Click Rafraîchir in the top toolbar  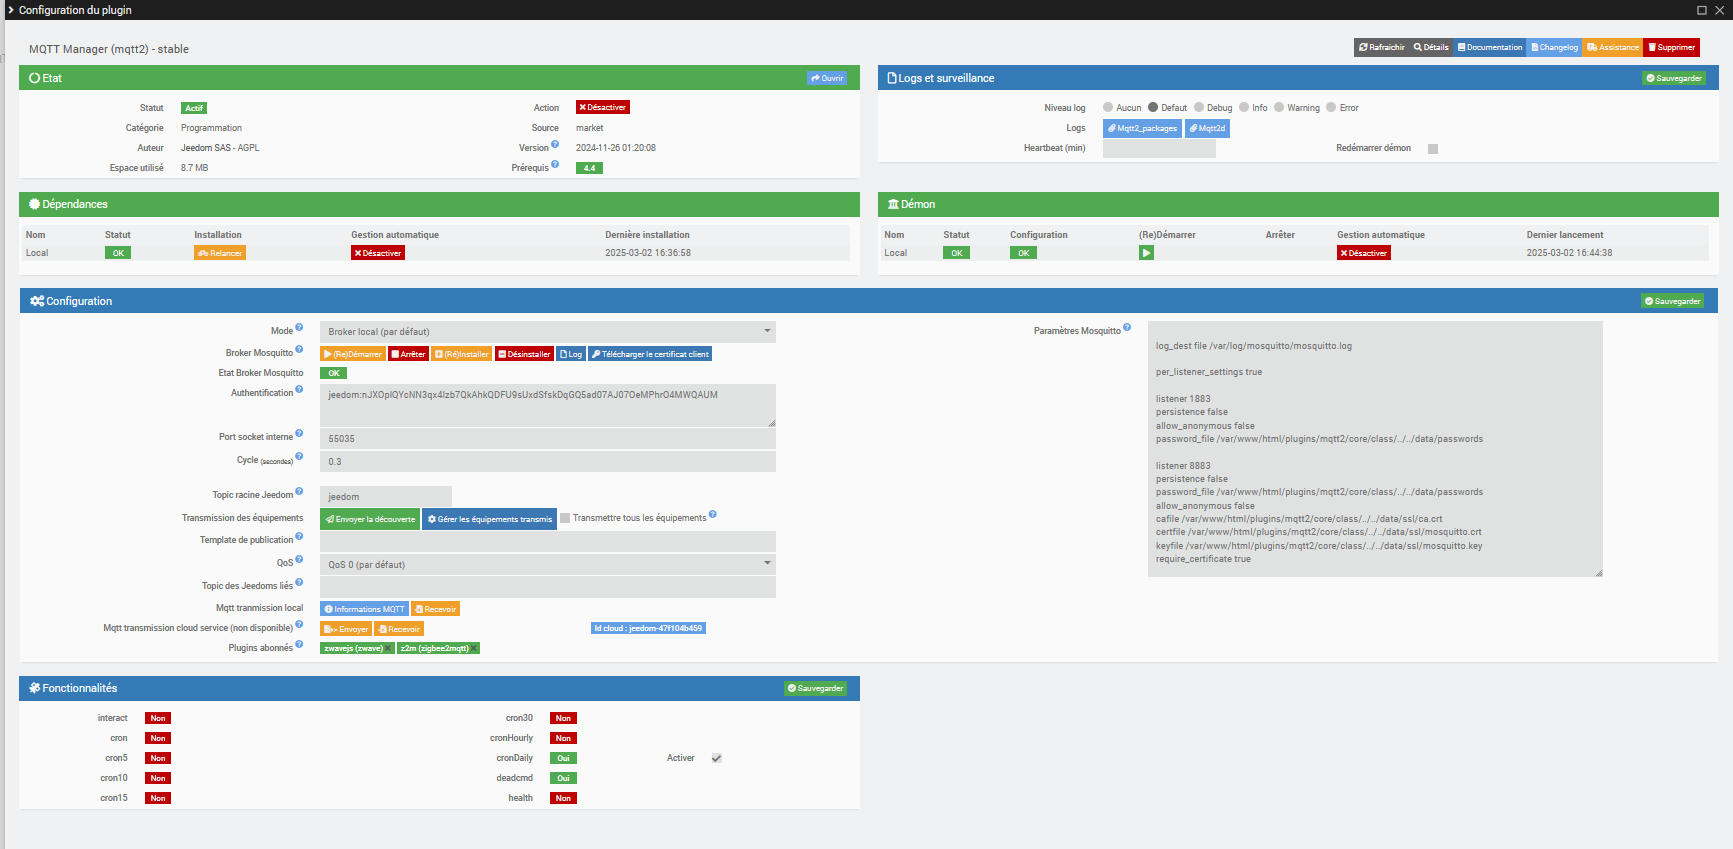point(1382,47)
